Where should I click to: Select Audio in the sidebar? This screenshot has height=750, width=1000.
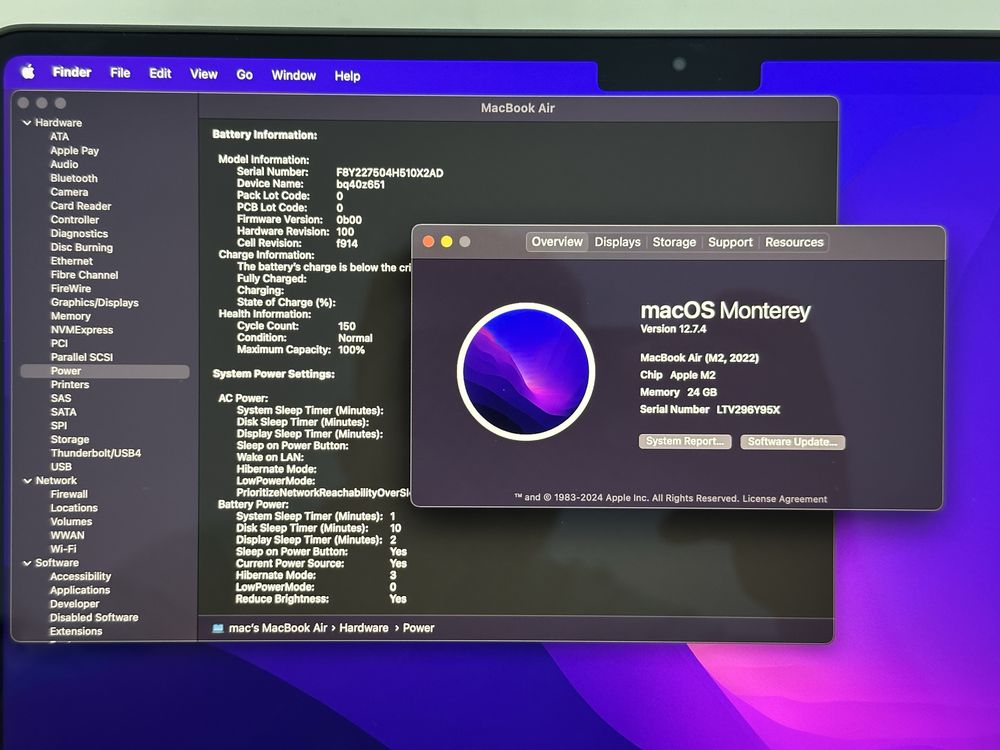64,164
